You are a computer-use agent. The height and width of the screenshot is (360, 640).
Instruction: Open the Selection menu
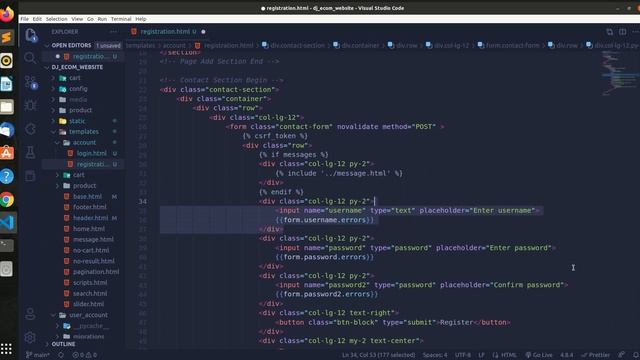pos(56,19)
